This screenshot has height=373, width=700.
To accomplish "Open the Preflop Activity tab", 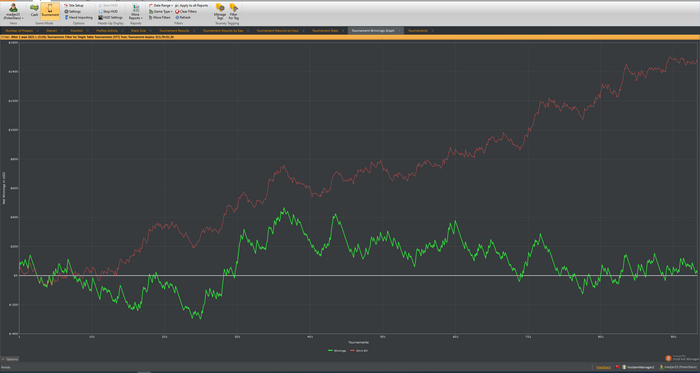I will click(107, 31).
